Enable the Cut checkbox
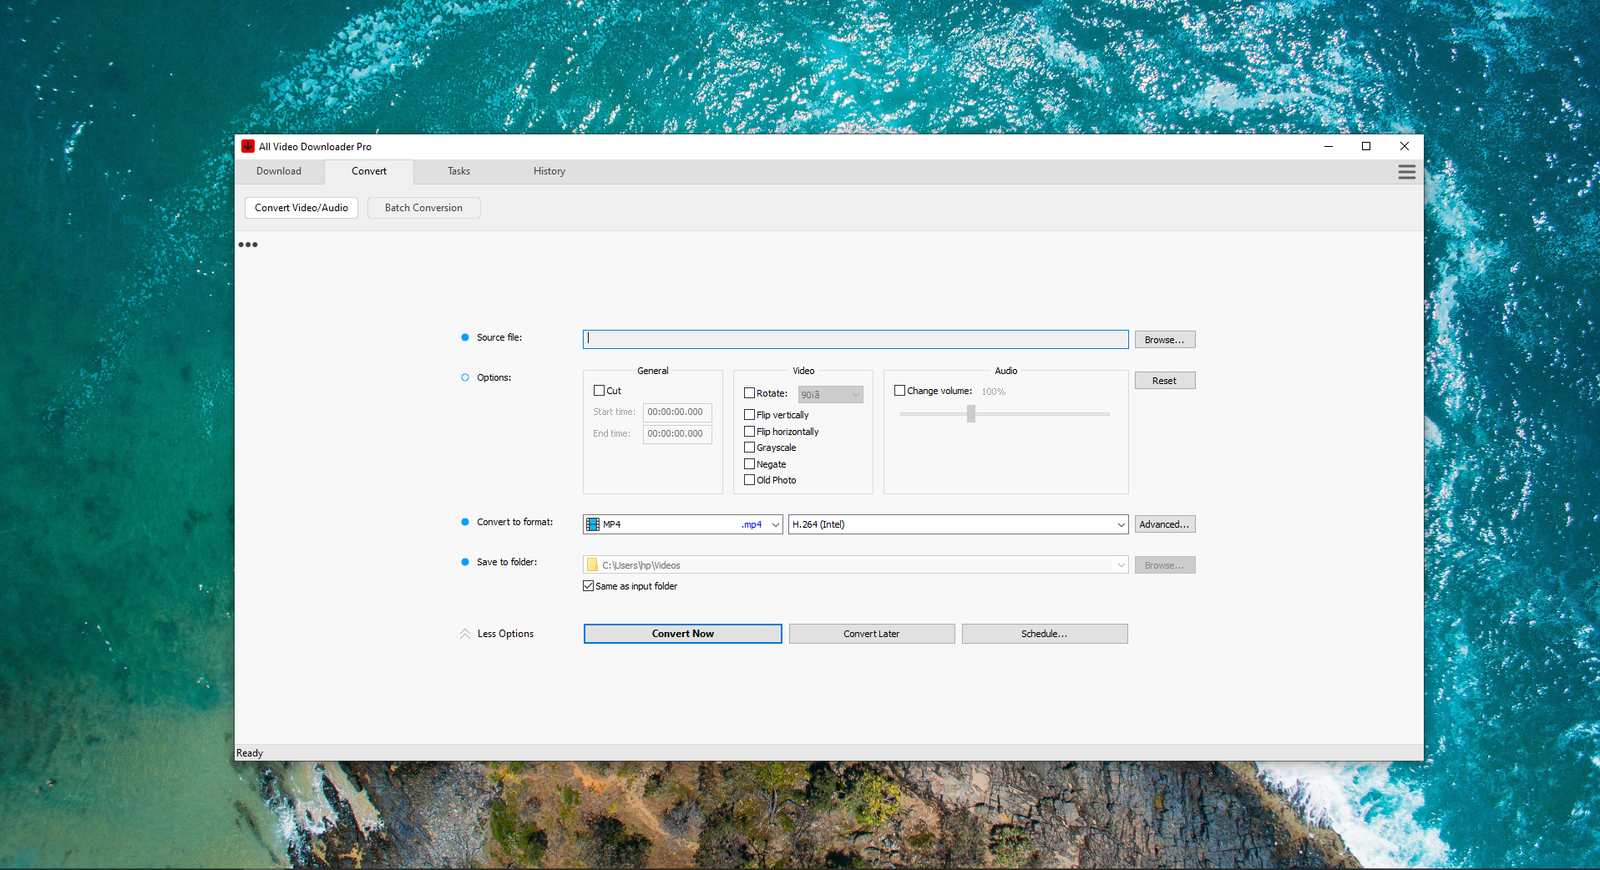Image resolution: width=1600 pixels, height=870 pixels. pyautogui.click(x=599, y=391)
